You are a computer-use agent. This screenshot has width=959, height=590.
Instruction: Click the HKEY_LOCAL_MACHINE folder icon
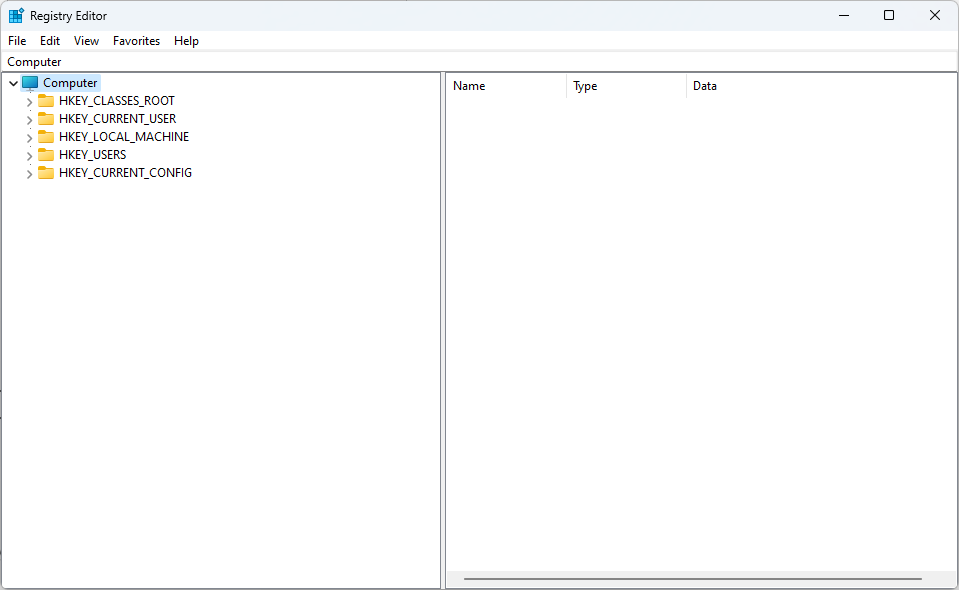[46, 137]
